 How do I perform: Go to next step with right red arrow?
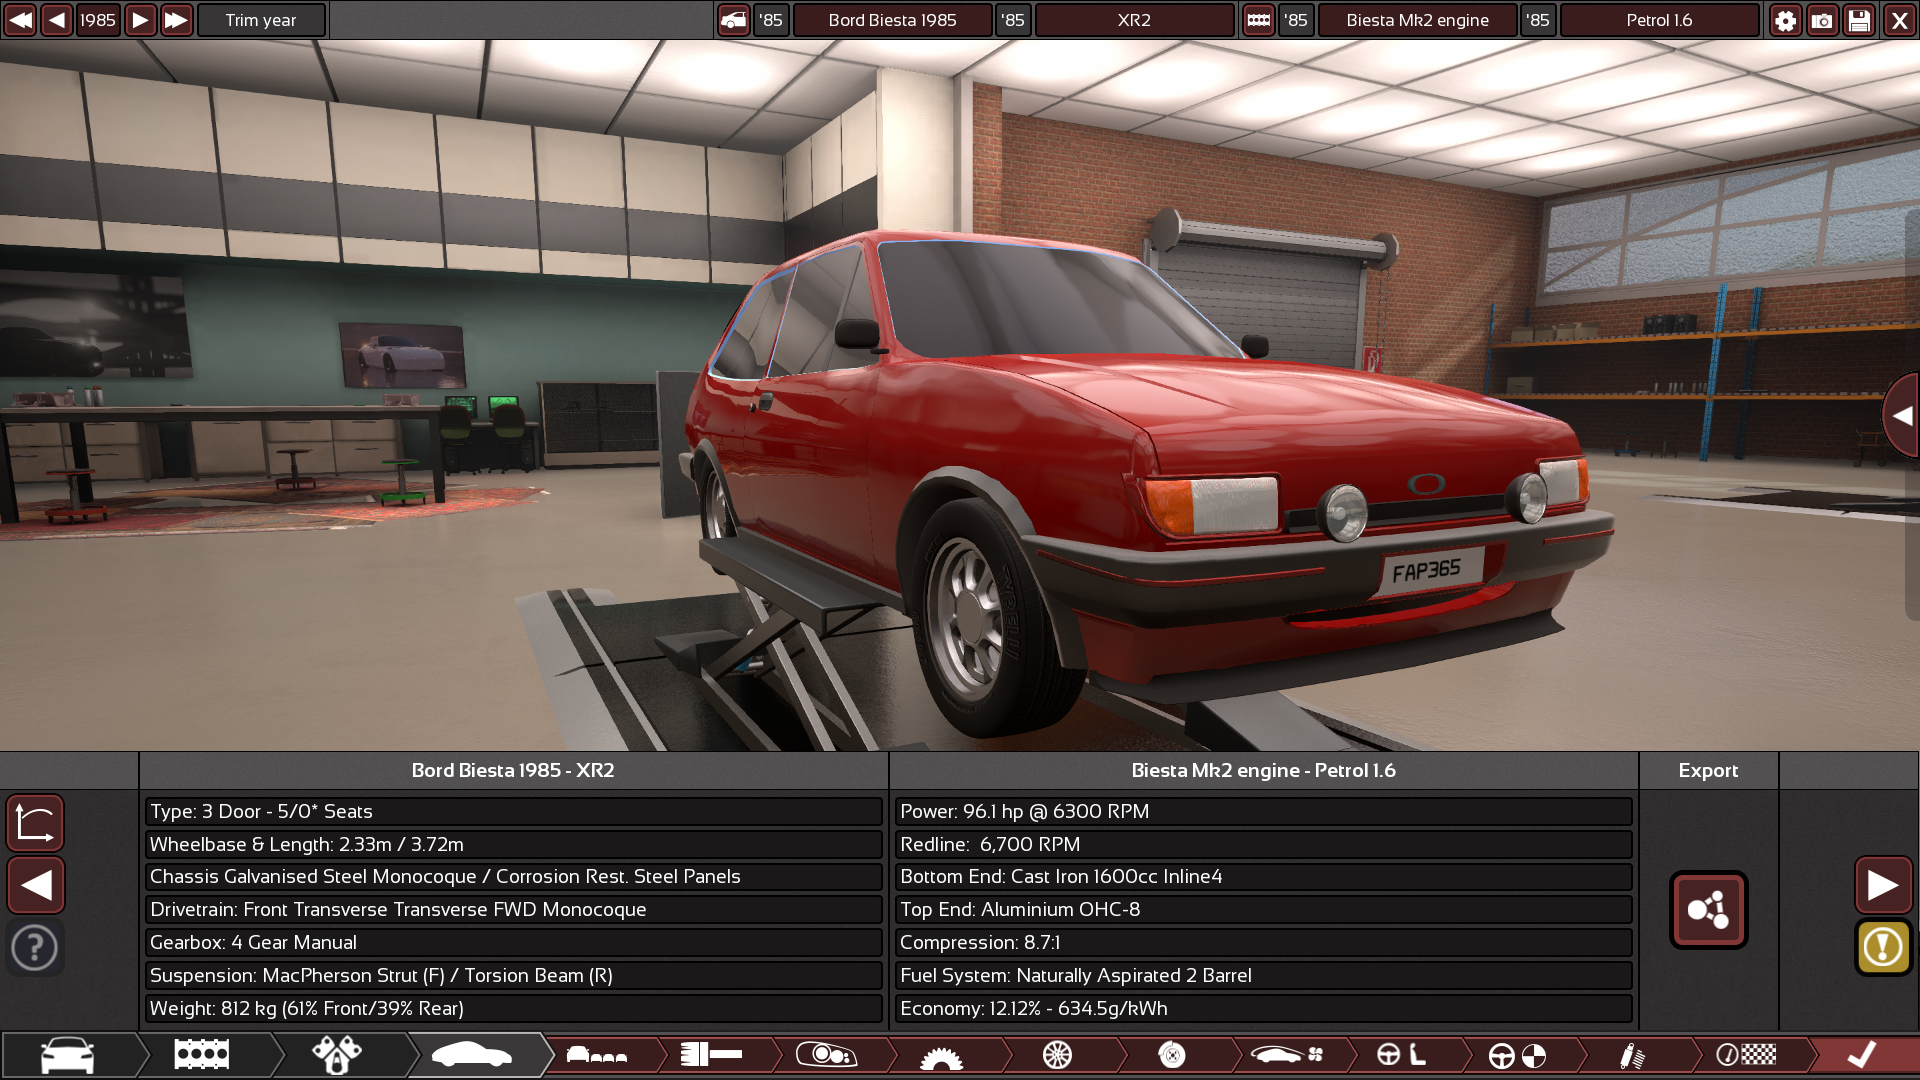(x=1883, y=885)
